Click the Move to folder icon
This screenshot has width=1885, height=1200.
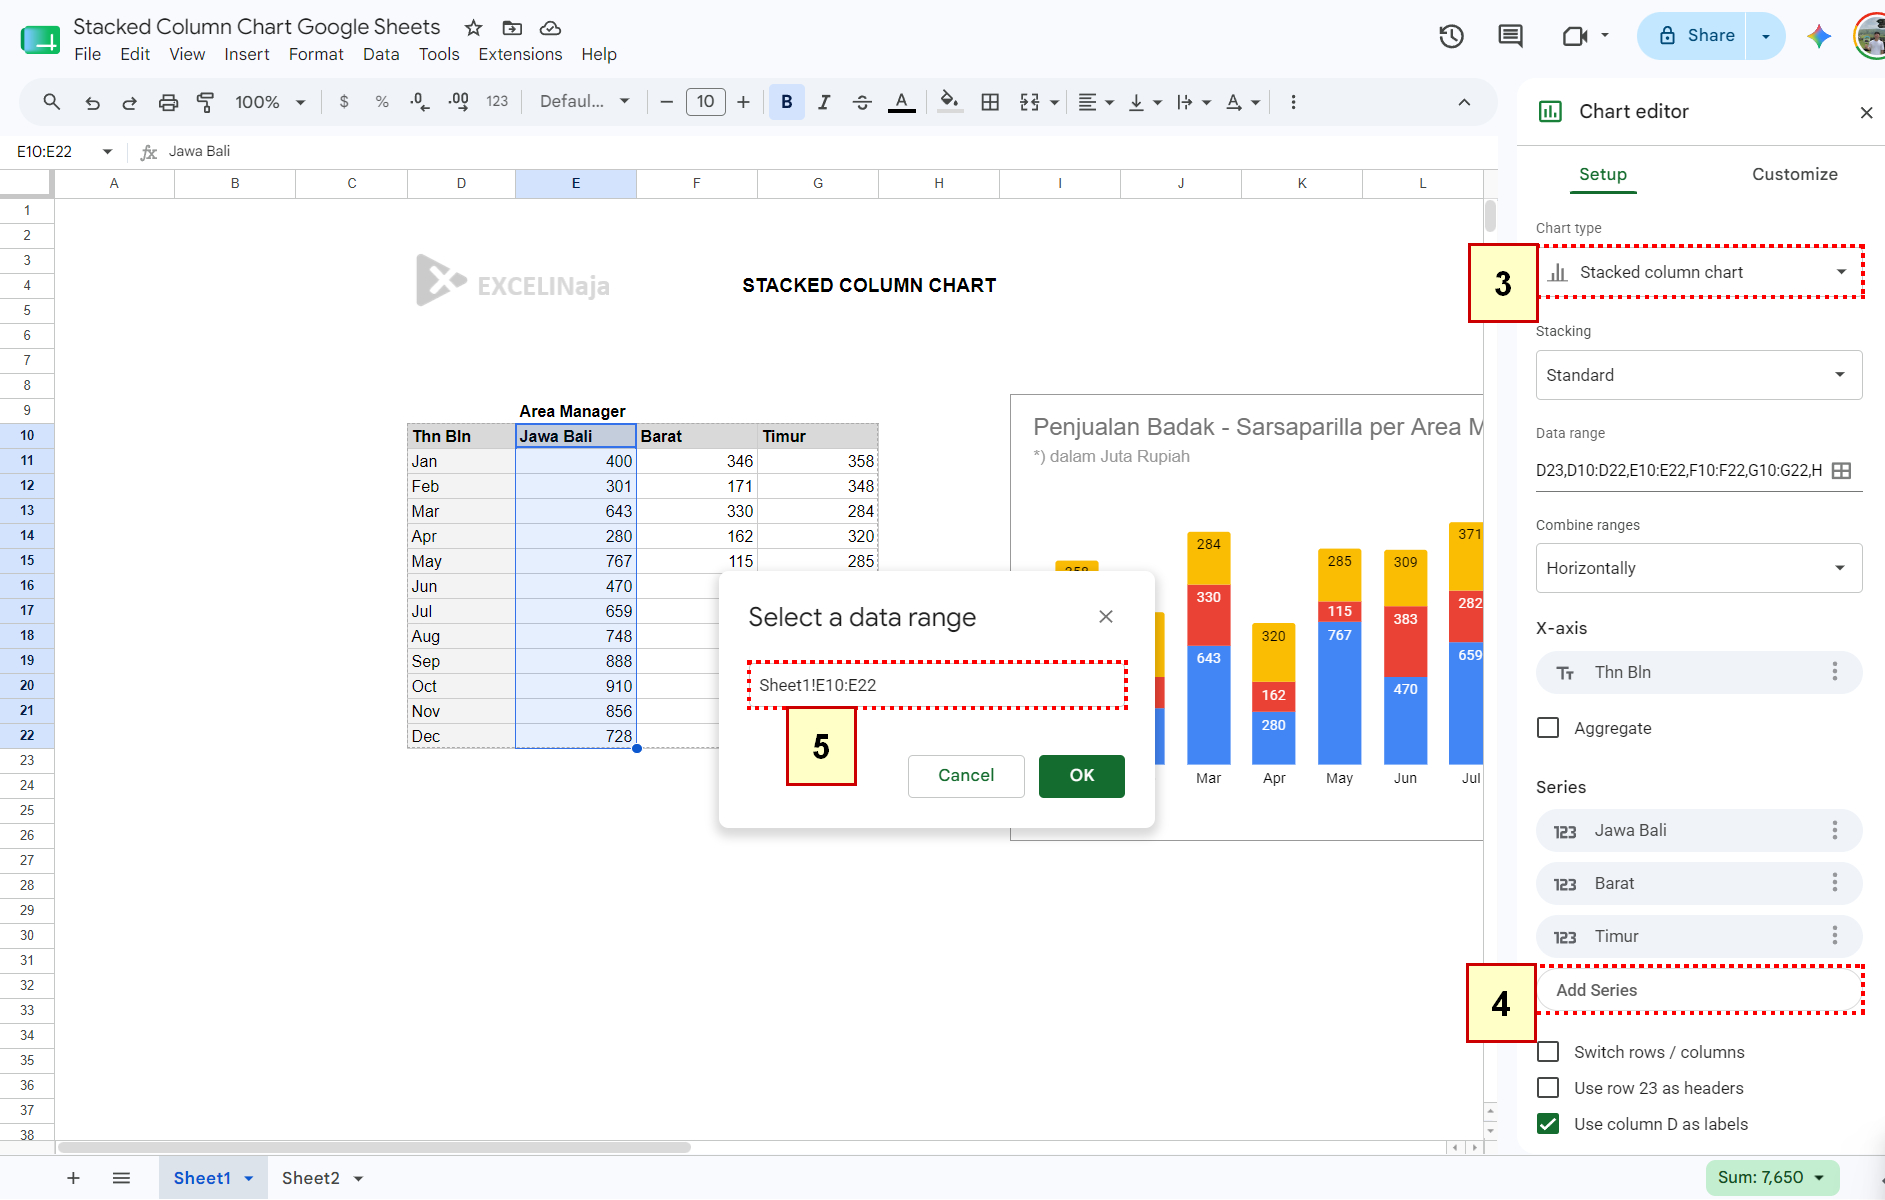(x=512, y=28)
